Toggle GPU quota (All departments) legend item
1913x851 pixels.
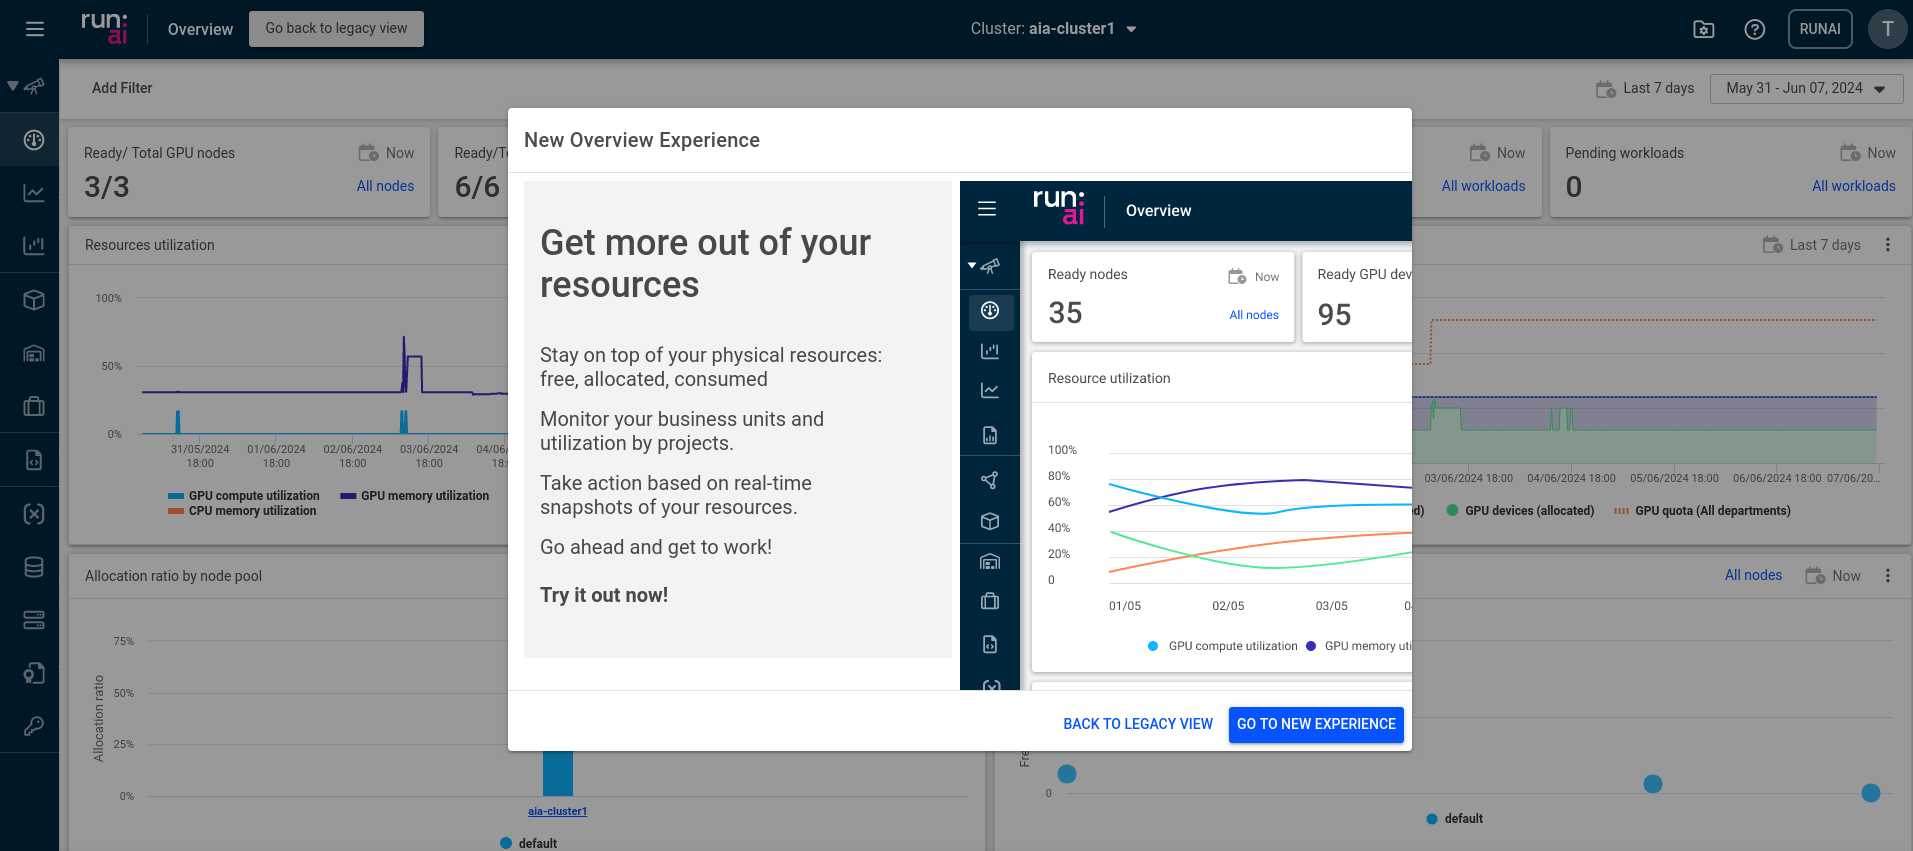1702,511
